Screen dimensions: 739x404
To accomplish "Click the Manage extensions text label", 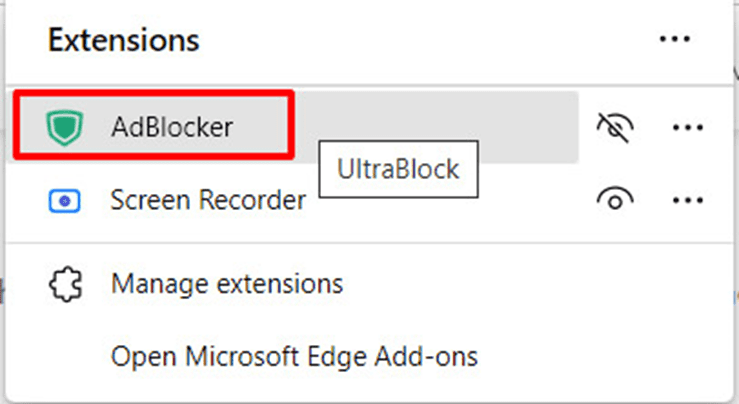I will pyautogui.click(x=227, y=284).
